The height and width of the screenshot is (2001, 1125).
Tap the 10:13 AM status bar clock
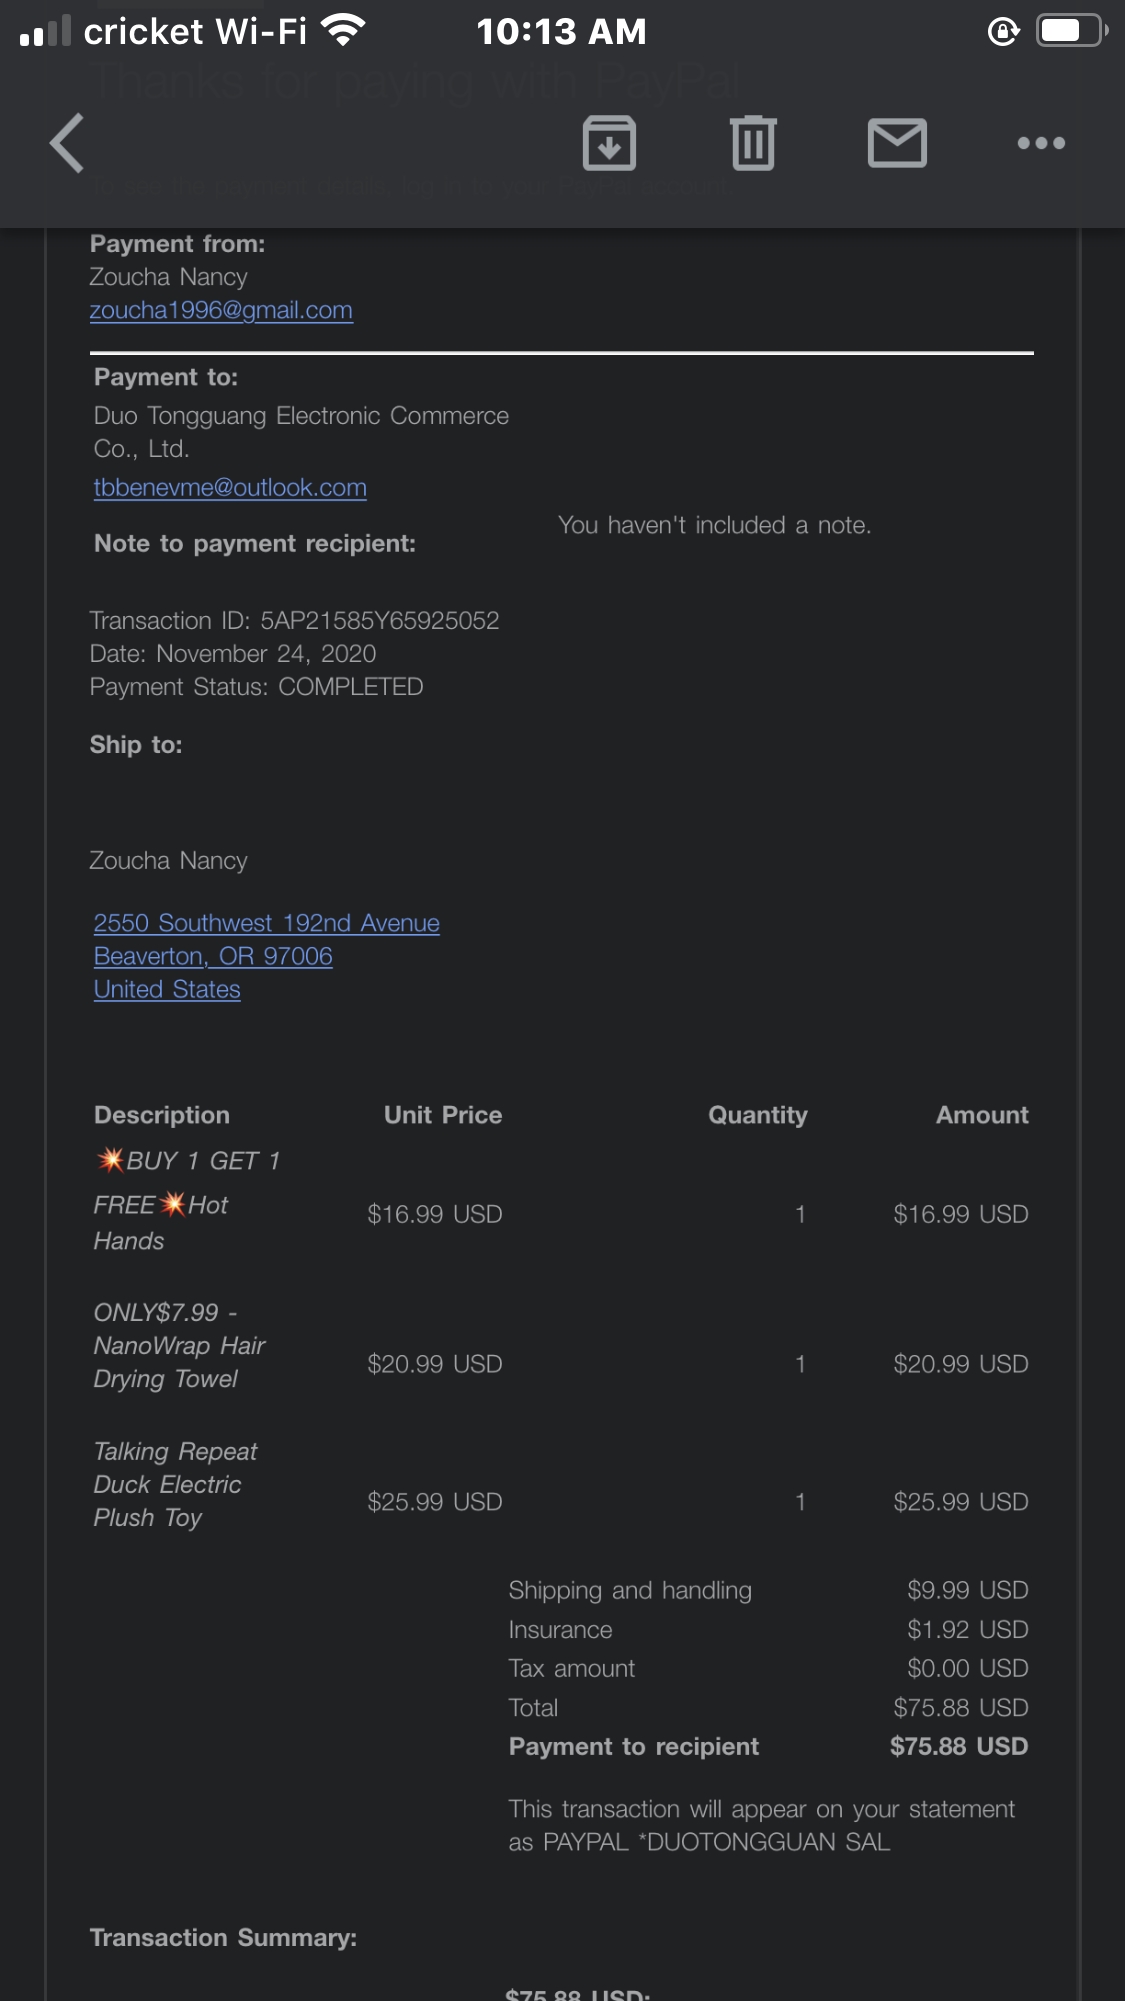point(561,32)
